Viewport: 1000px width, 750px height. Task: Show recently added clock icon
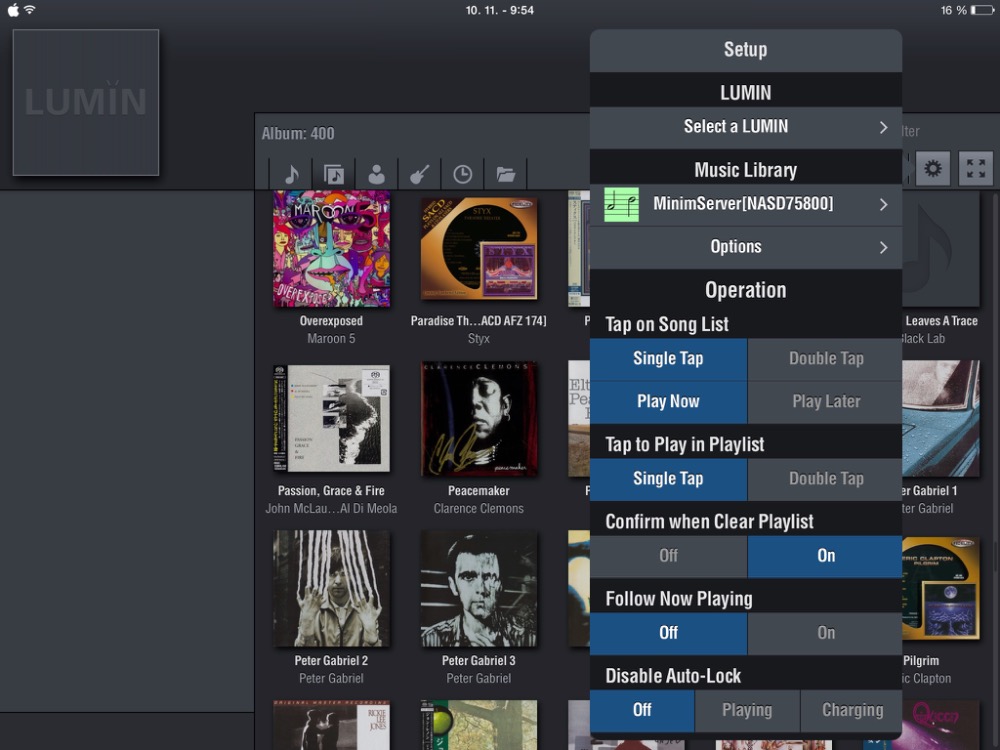[x=462, y=174]
